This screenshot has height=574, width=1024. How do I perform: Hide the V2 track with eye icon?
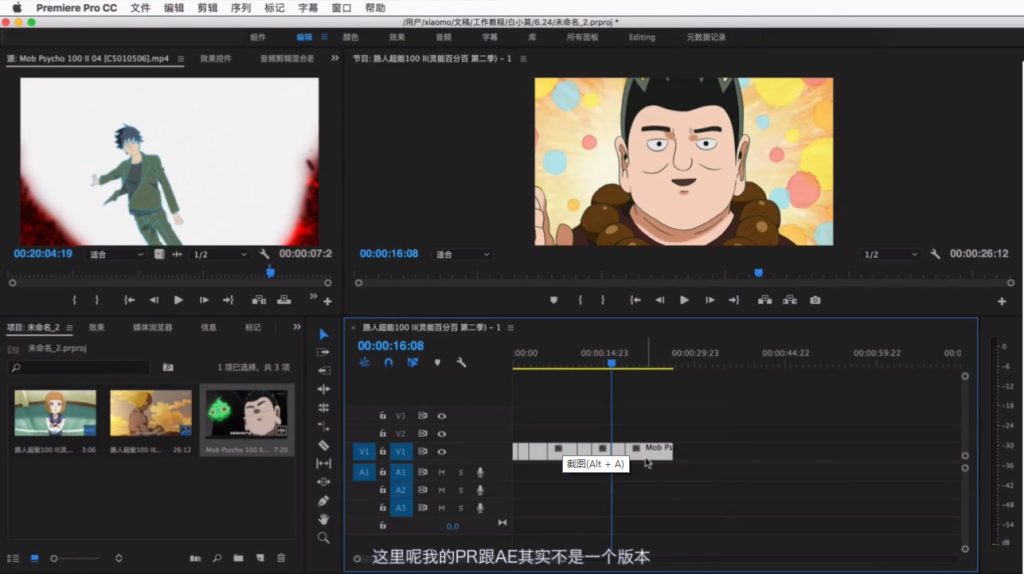point(441,434)
